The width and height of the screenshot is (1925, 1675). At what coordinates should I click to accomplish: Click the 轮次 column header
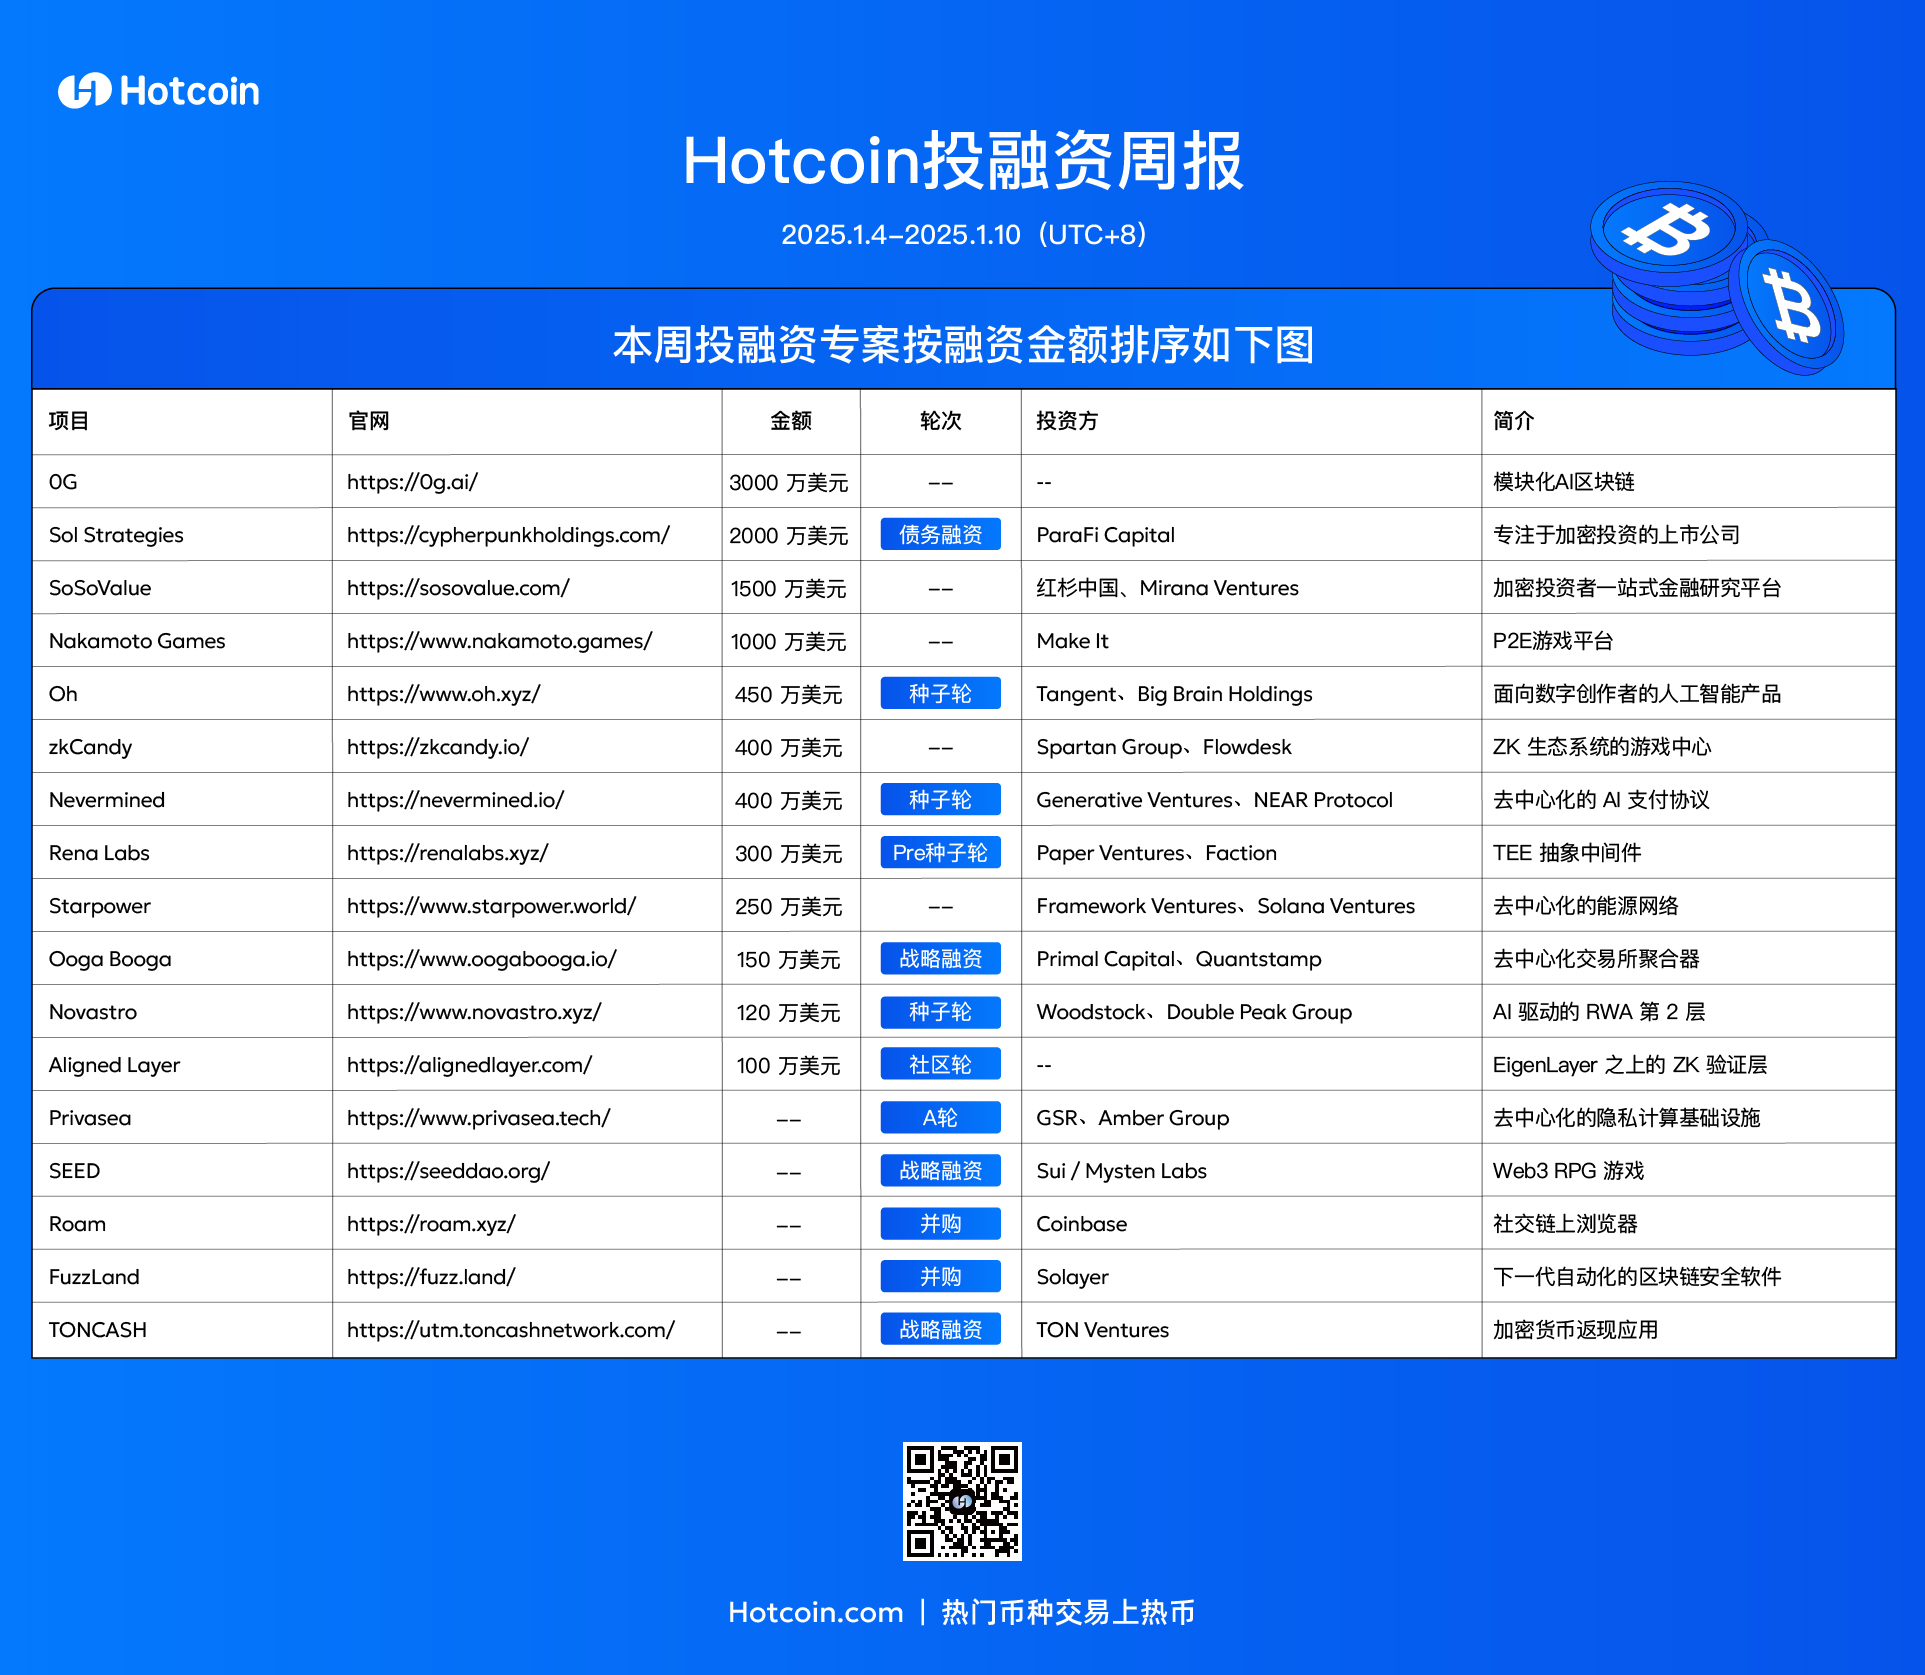(940, 421)
